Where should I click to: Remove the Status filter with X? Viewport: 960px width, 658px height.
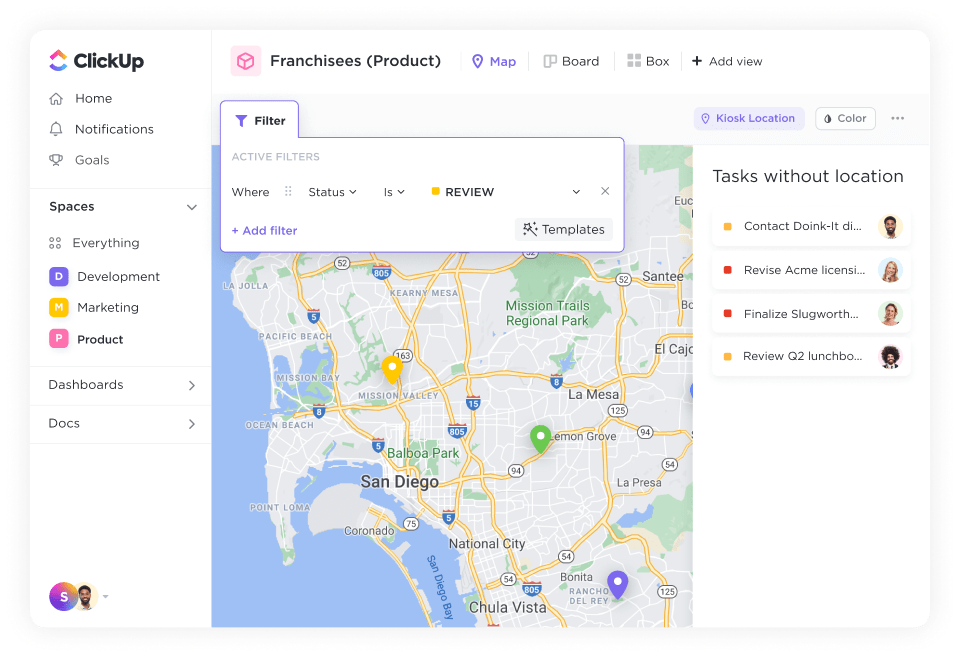tap(605, 192)
